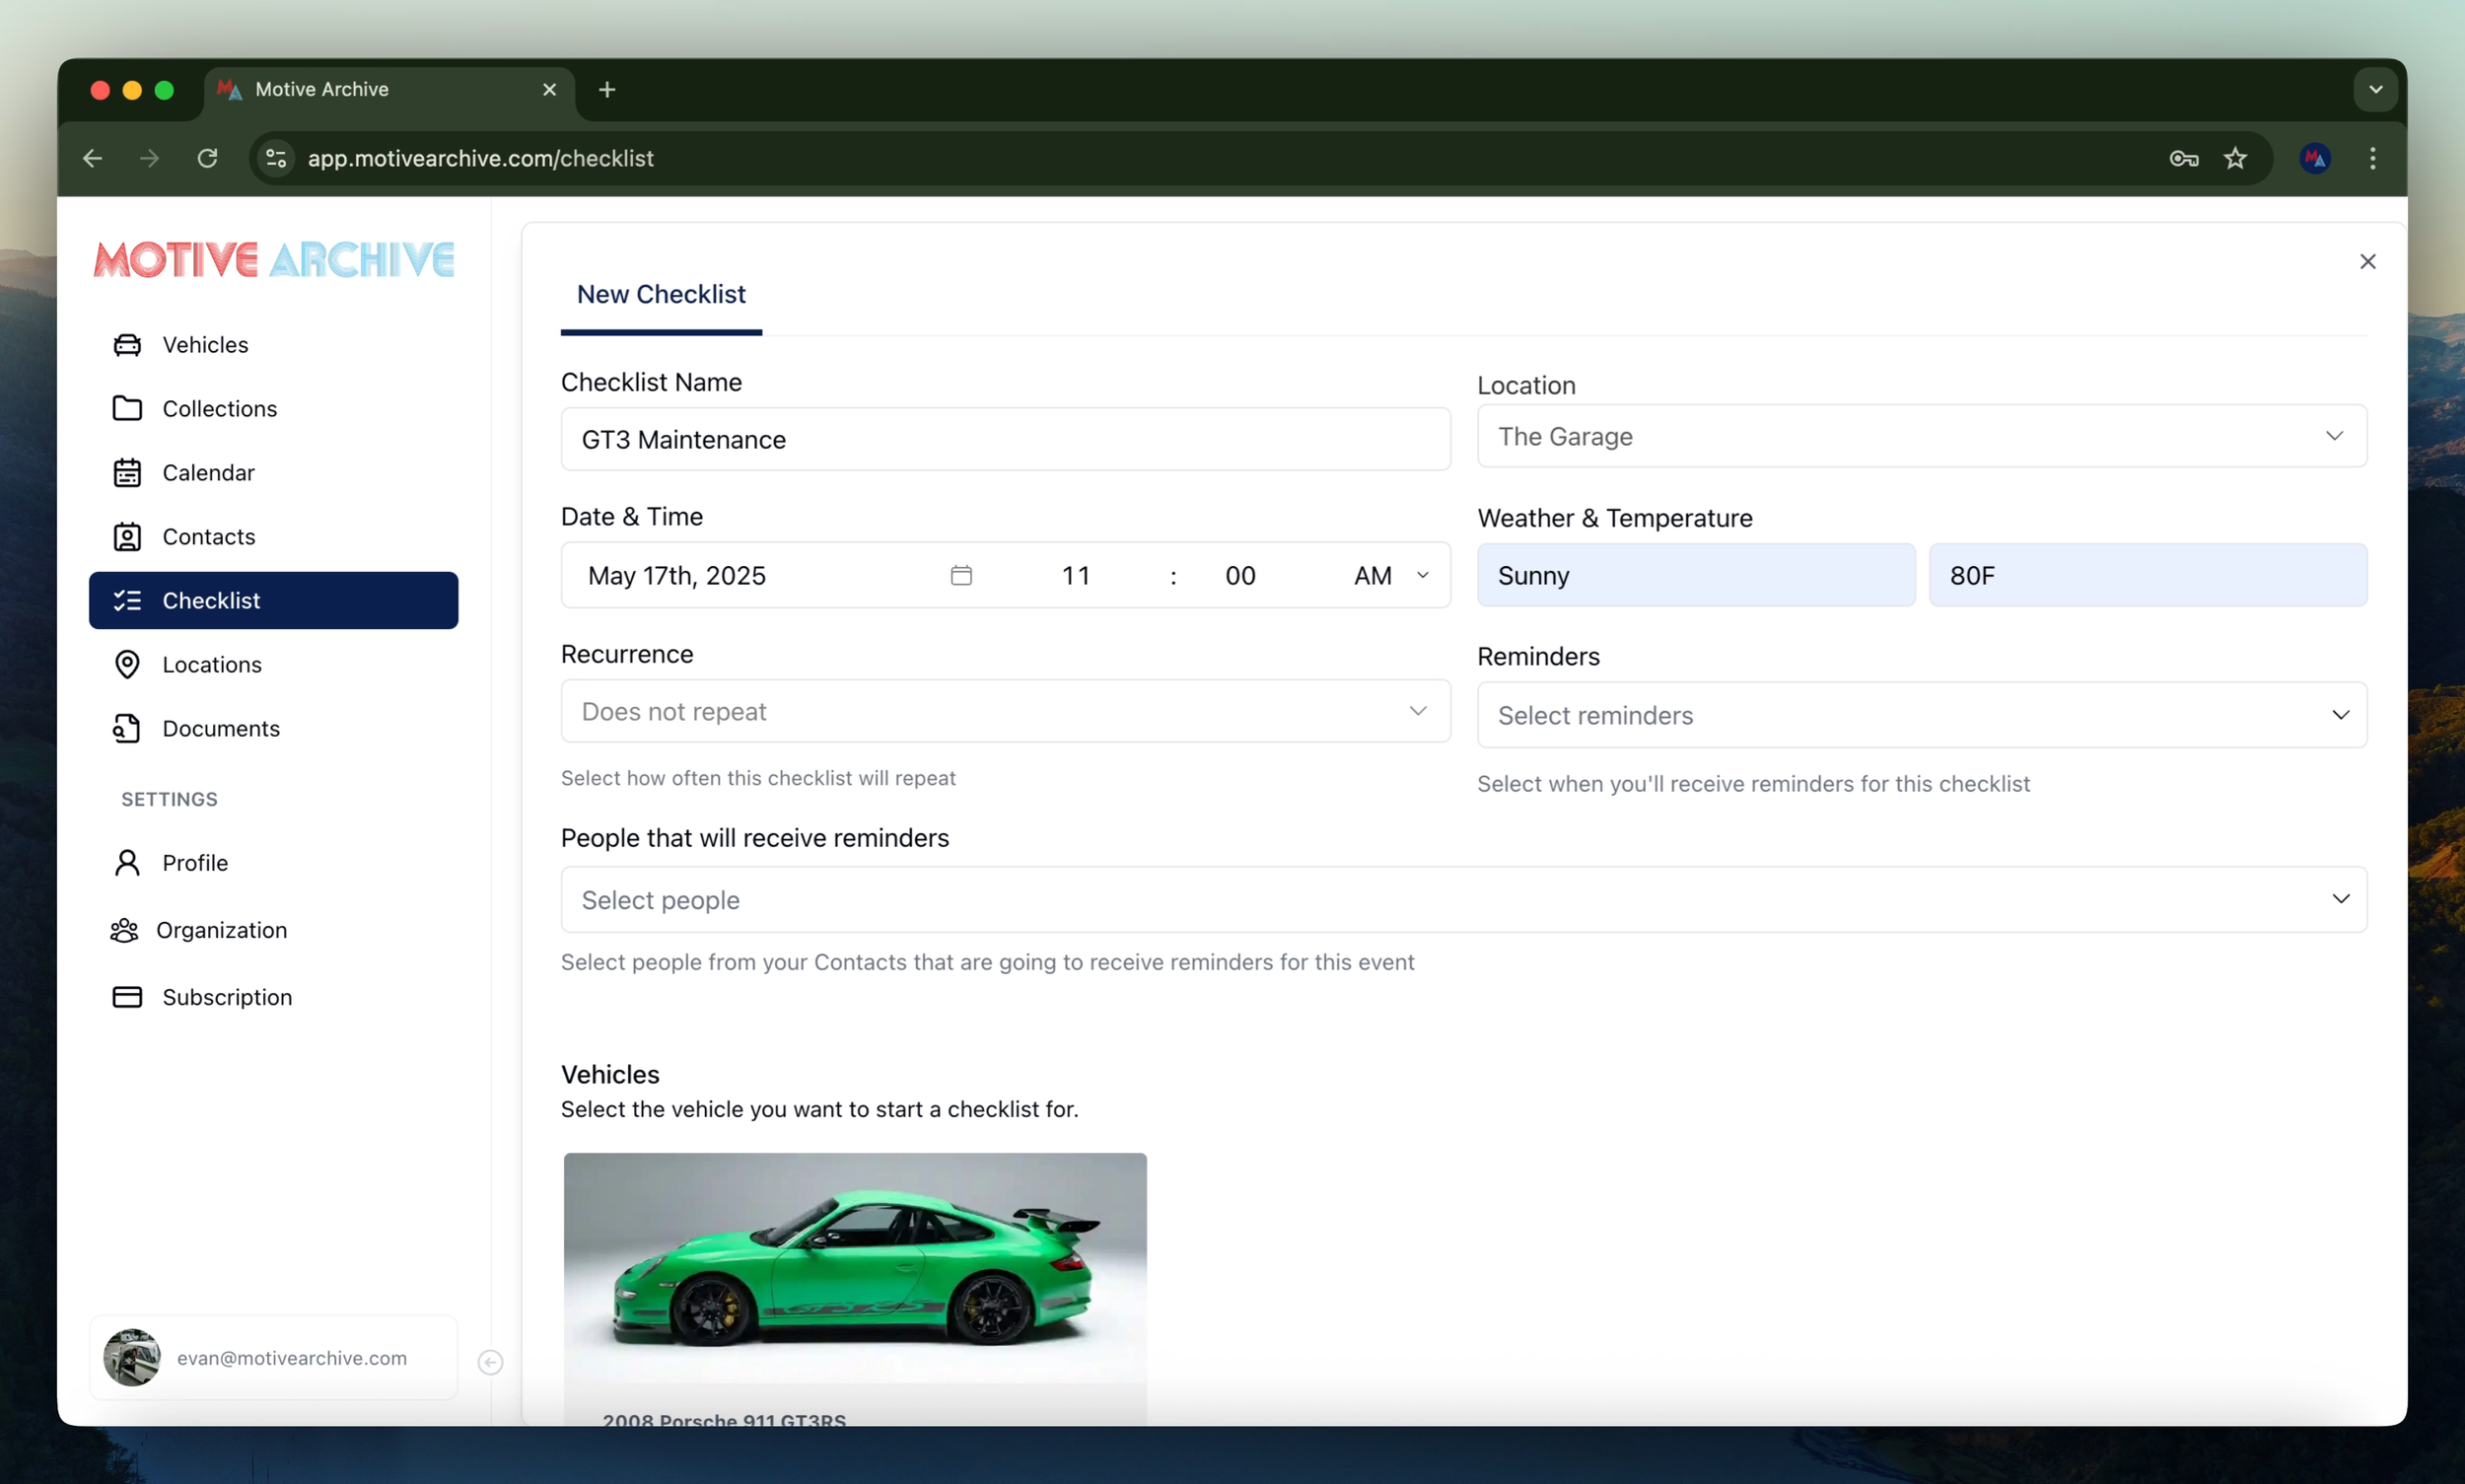Collapse sidebar using the arrow circle icon
Screen dimensions: 2465x1484
pos(490,1362)
